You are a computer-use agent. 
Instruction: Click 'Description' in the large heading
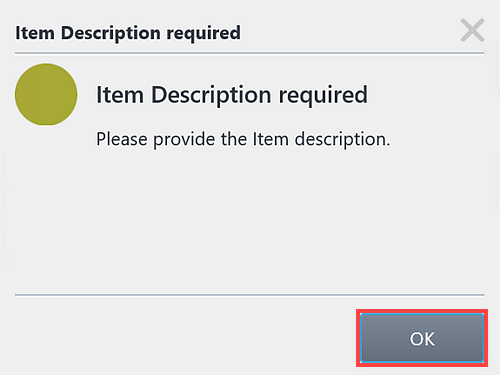pyautogui.click(x=211, y=96)
